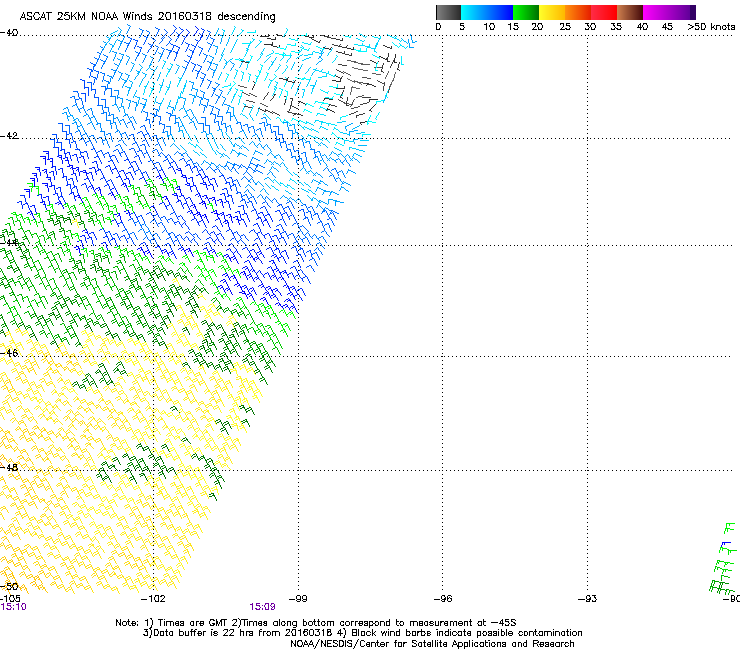Click the -96 longitude label
Screen dimensions: 740x650
pyautogui.click(x=443, y=599)
